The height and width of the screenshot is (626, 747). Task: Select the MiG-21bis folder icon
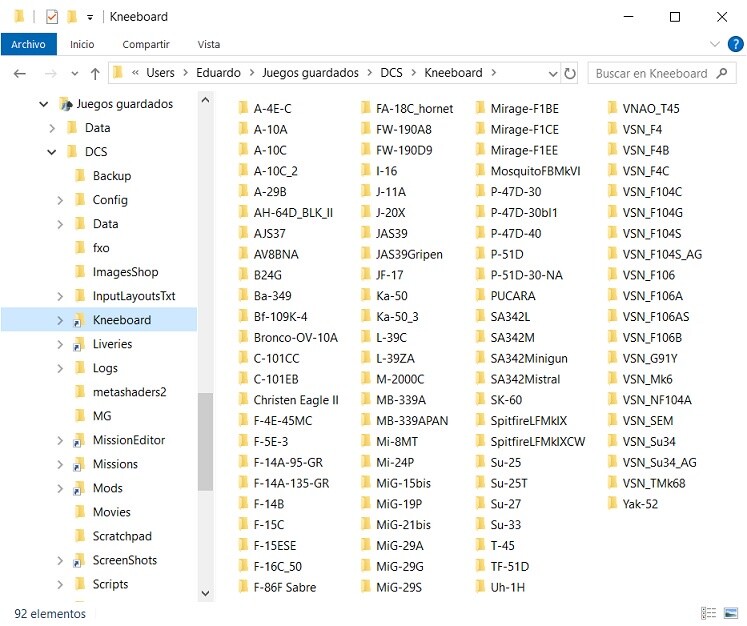(366, 524)
